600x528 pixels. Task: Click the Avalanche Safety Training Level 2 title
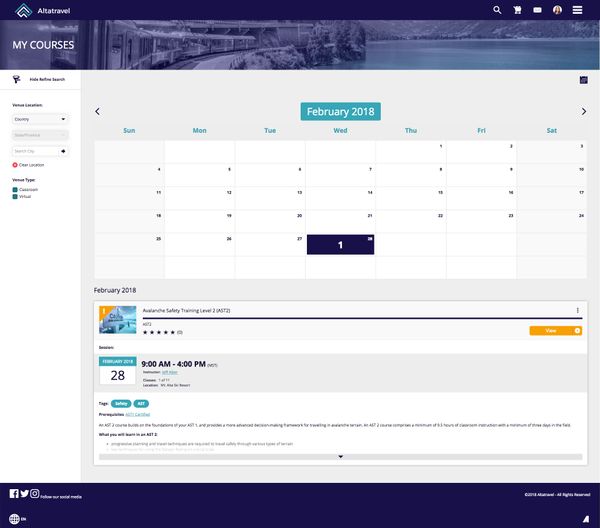pos(186,310)
